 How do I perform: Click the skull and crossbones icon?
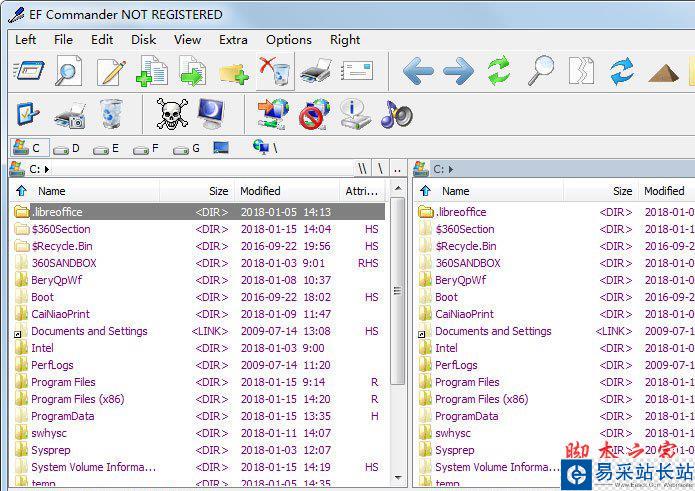pos(172,114)
